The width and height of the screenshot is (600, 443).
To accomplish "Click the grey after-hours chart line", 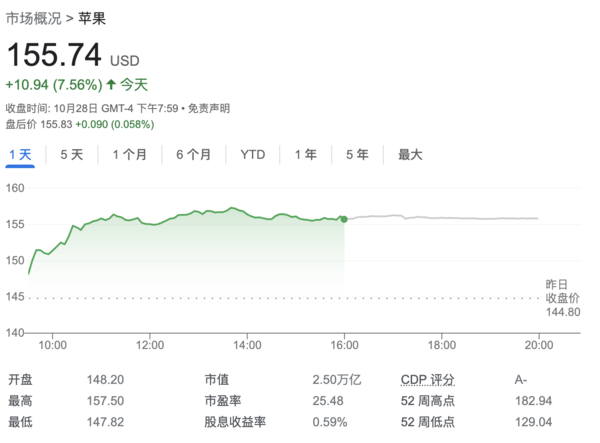I will coord(450,217).
